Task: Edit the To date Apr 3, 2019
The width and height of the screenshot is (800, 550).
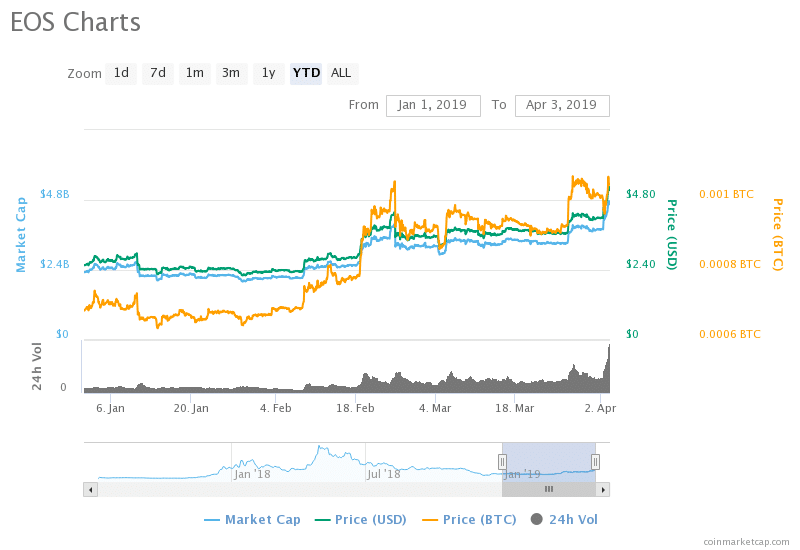Action: tap(562, 106)
